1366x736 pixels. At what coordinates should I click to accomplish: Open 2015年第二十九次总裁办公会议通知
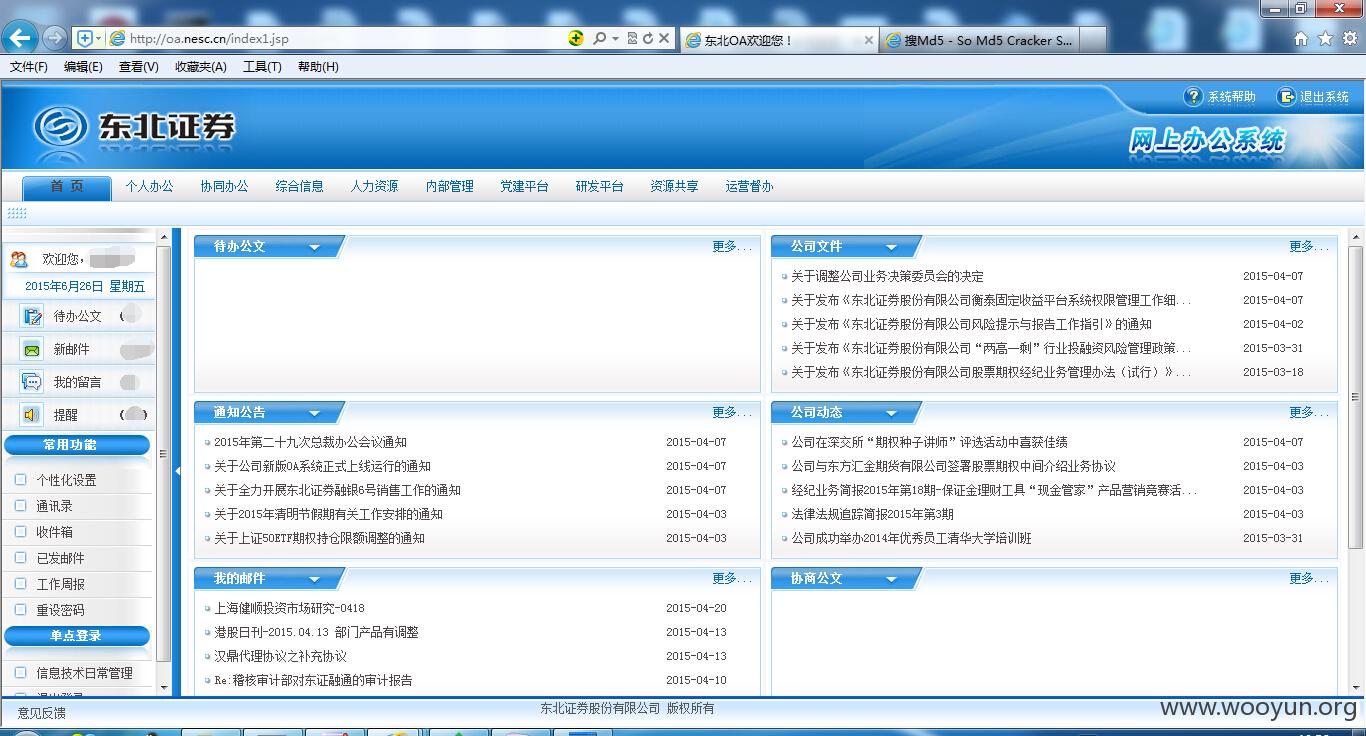[310, 442]
